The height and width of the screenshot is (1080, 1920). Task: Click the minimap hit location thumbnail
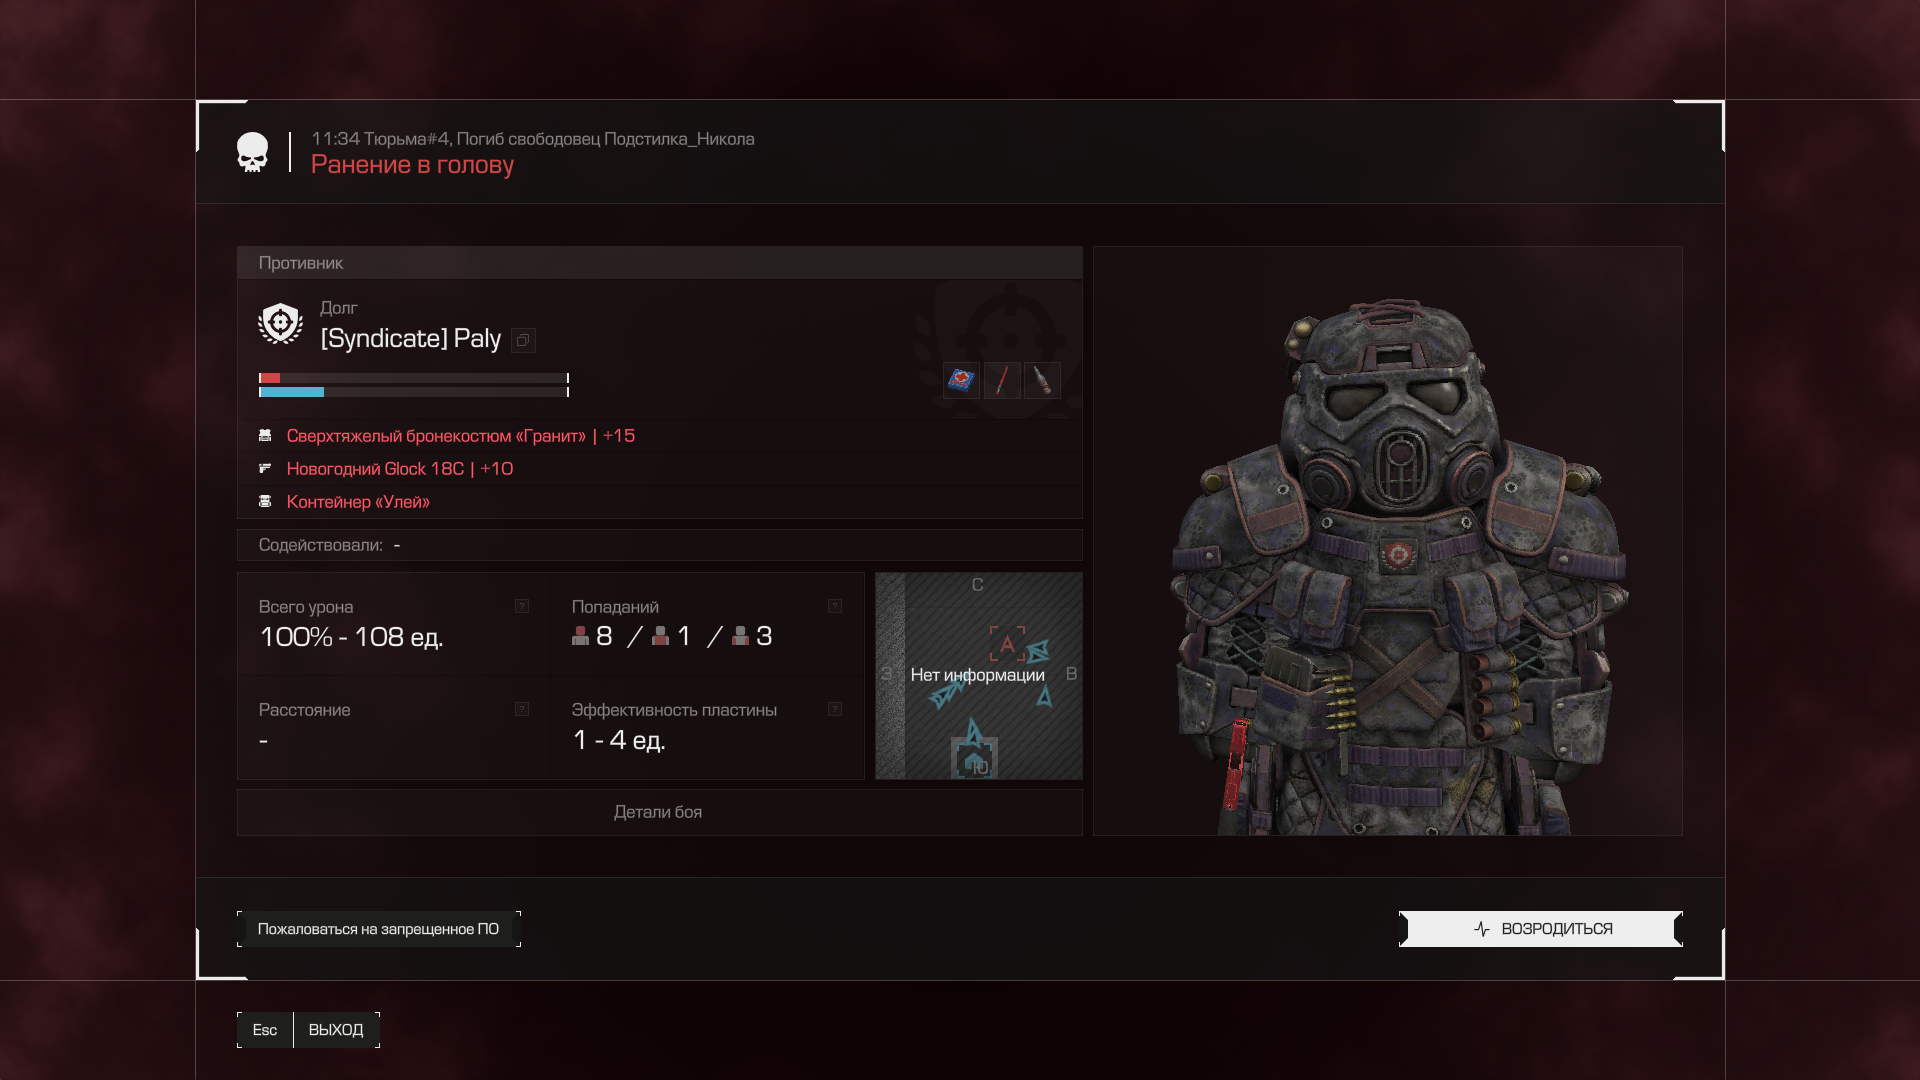click(x=979, y=676)
